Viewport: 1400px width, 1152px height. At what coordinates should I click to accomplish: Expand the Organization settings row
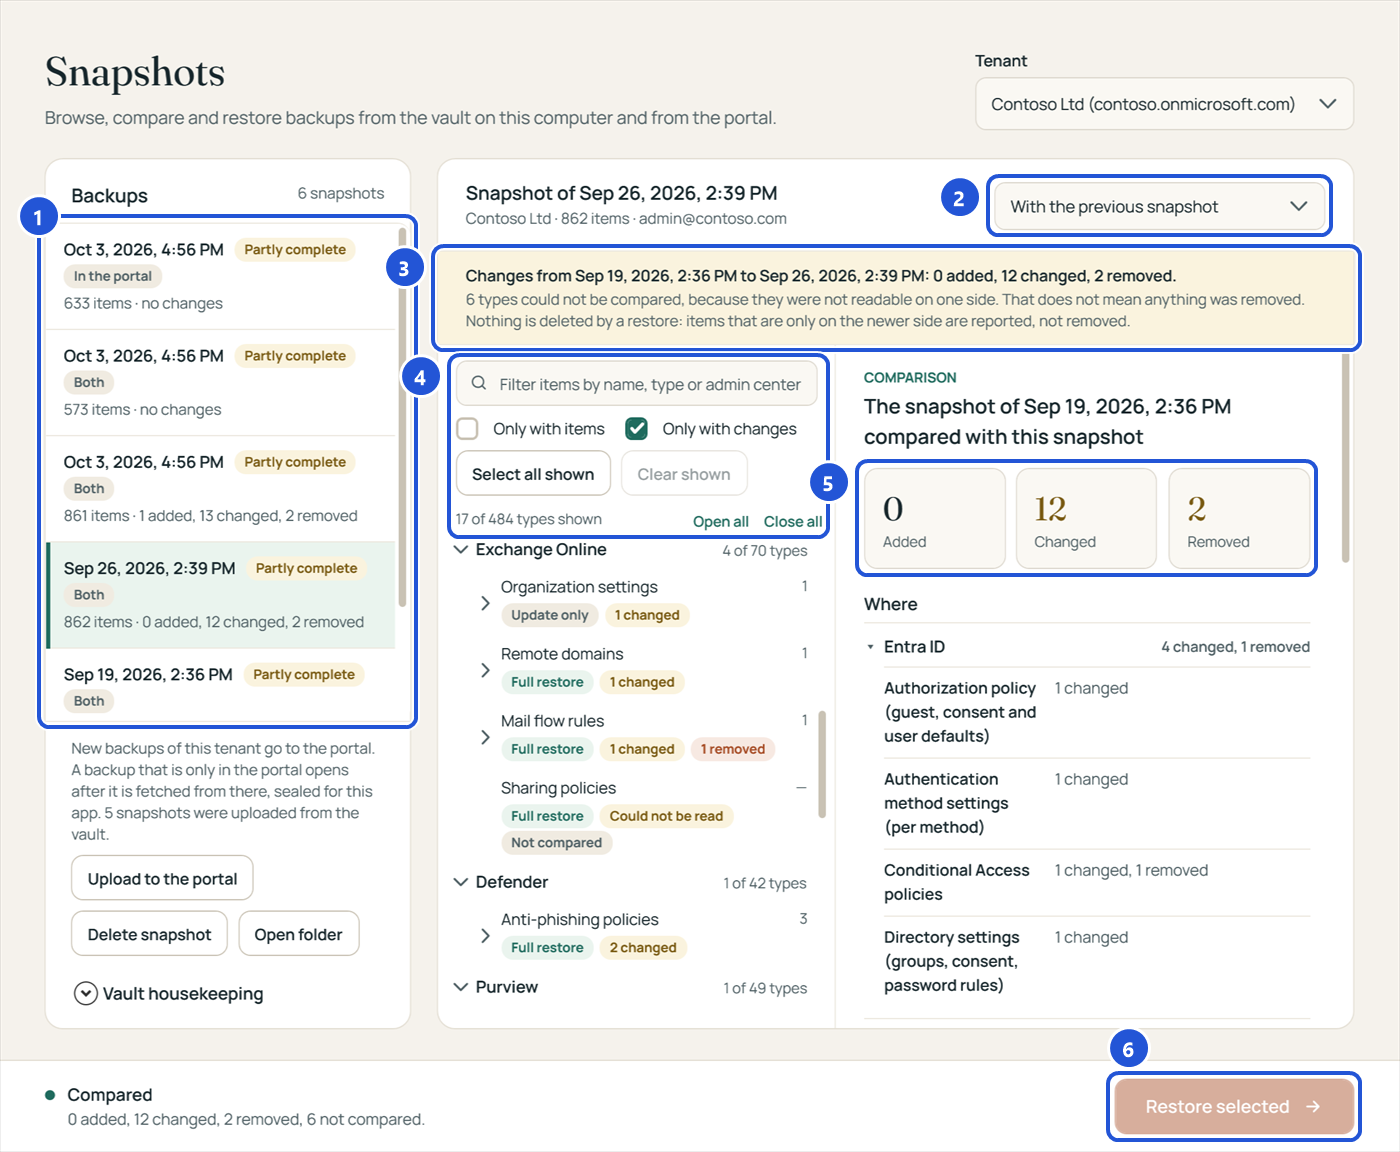485,603
